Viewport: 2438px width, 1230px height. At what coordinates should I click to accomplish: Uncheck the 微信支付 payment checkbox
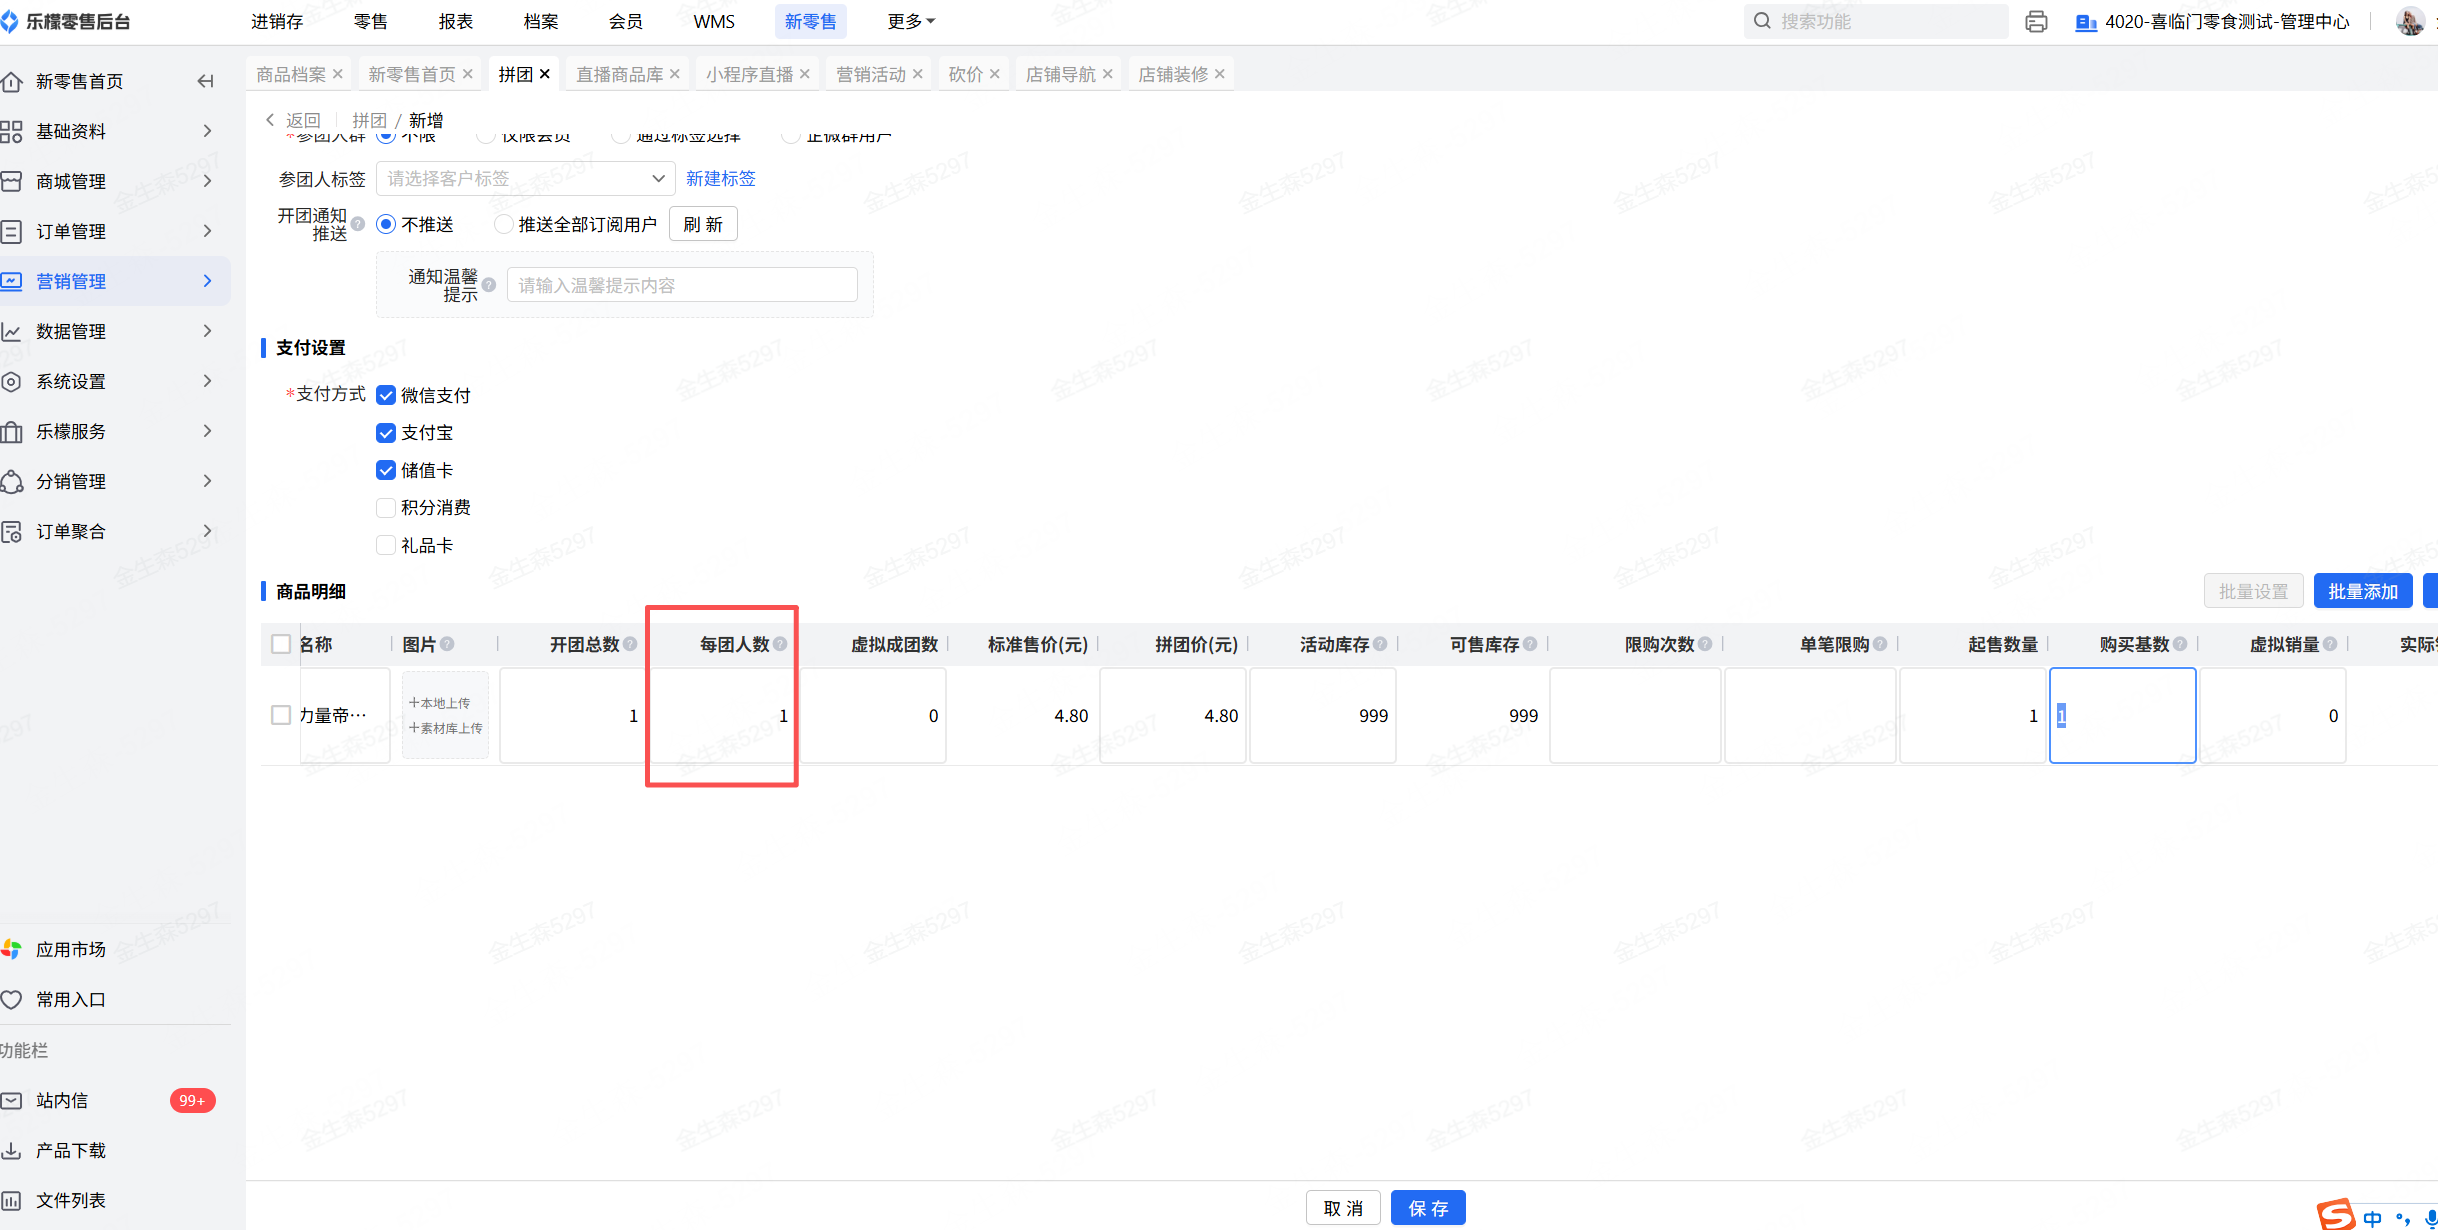(x=386, y=395)
